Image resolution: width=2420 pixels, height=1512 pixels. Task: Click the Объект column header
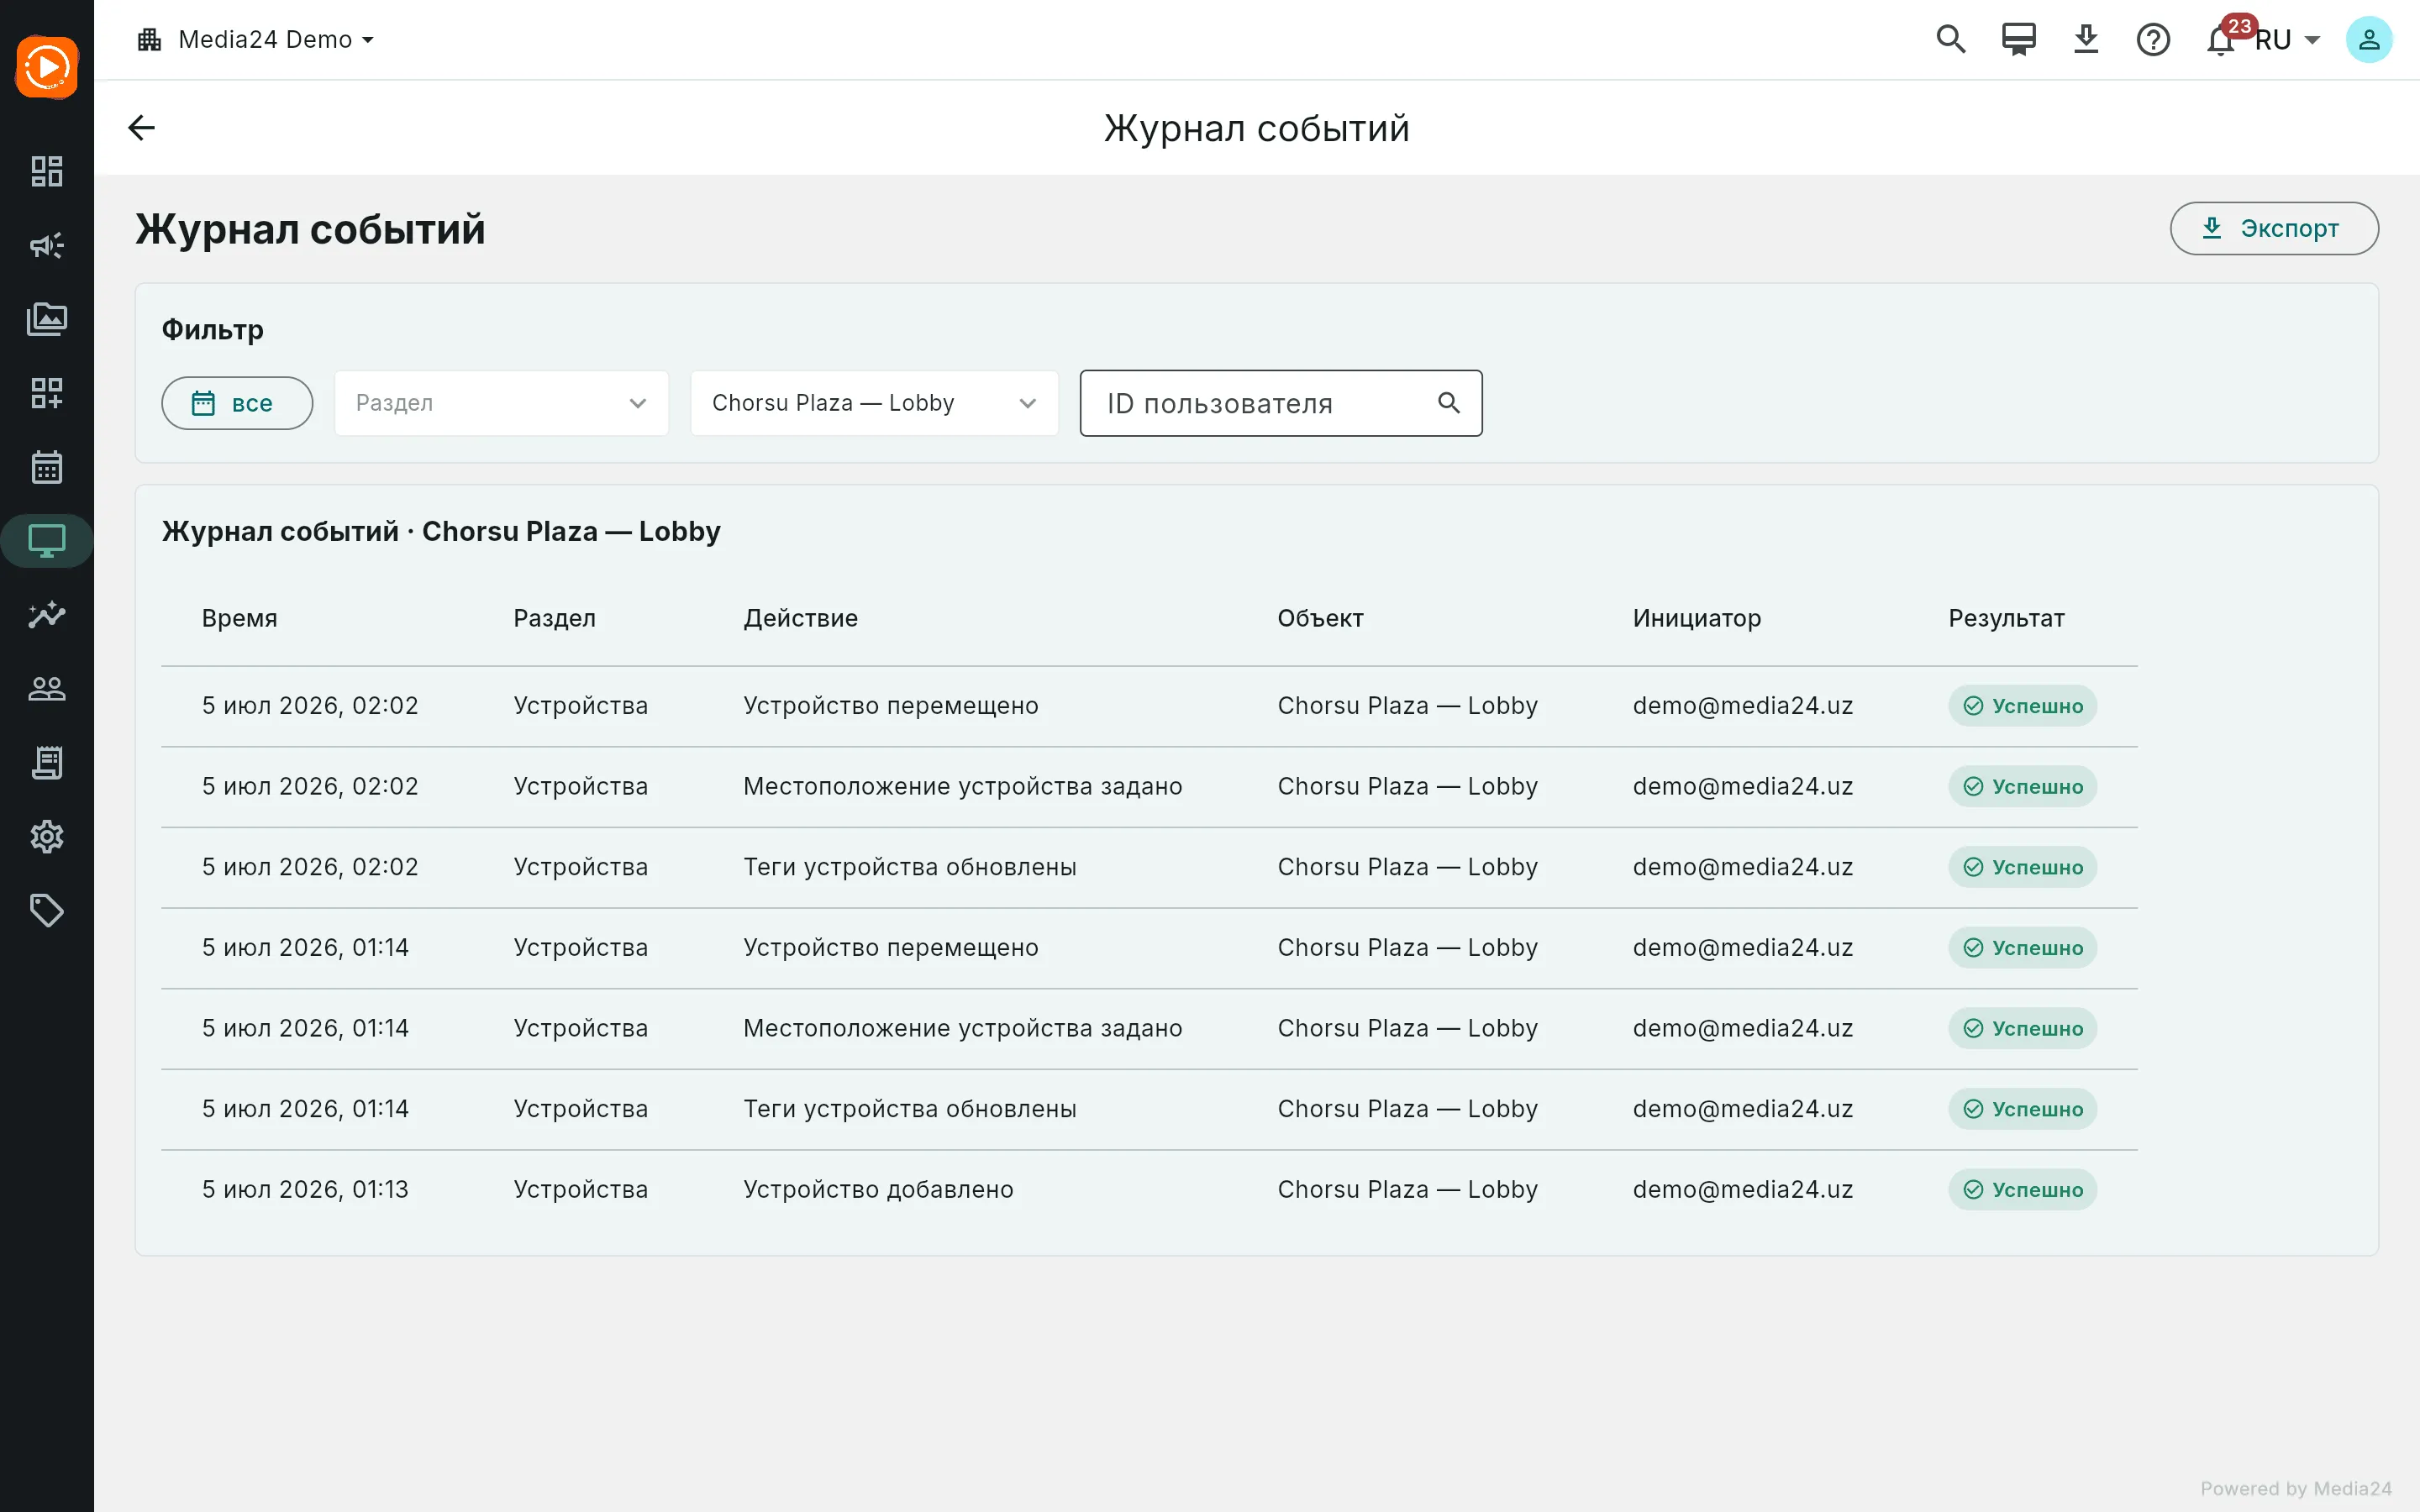click(x=1320, y=618)
